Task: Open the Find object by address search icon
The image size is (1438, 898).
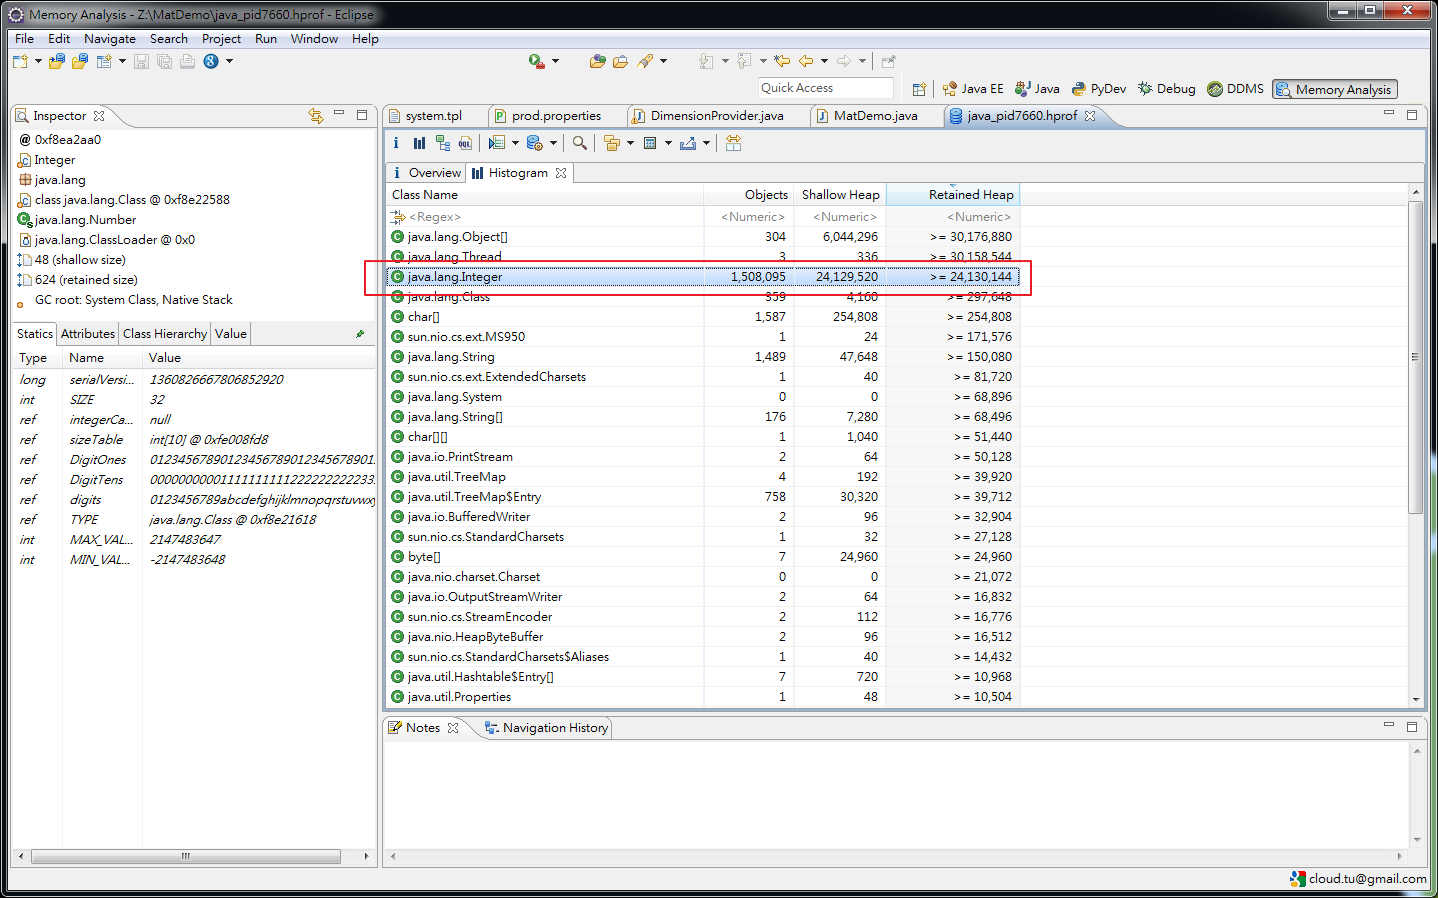Action: 580,143
